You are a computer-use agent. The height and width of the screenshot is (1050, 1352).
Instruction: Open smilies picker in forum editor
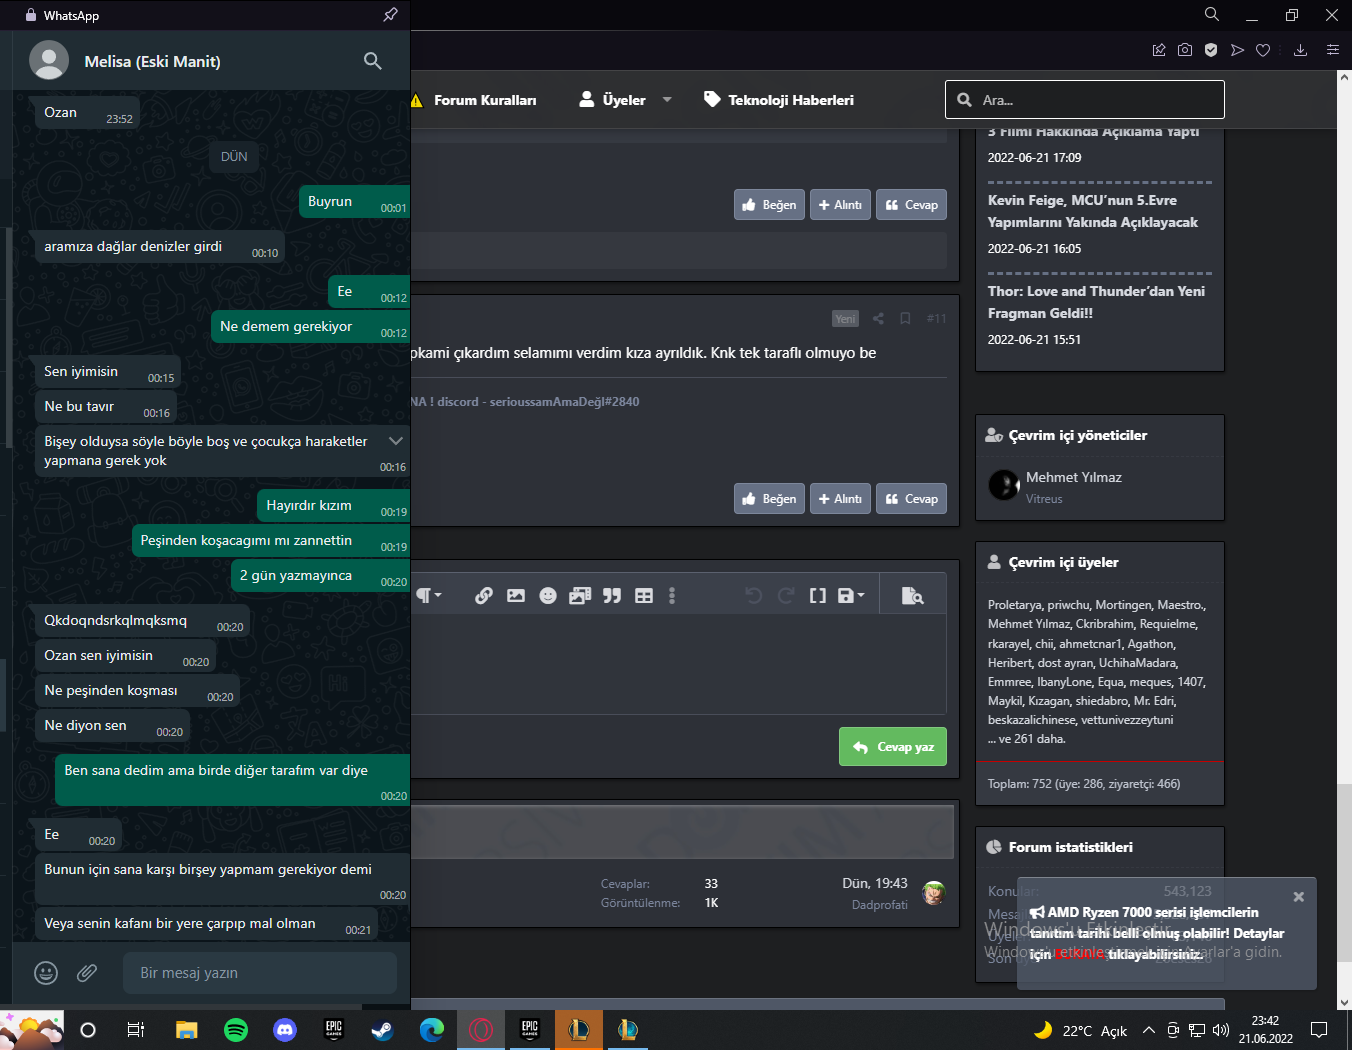(548, 596)
